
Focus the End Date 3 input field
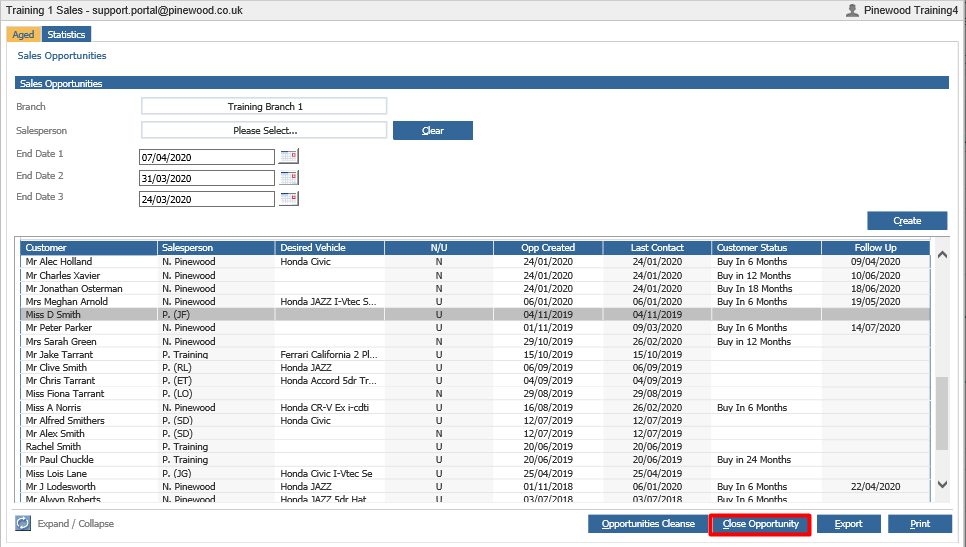click(x=206, y=199)
